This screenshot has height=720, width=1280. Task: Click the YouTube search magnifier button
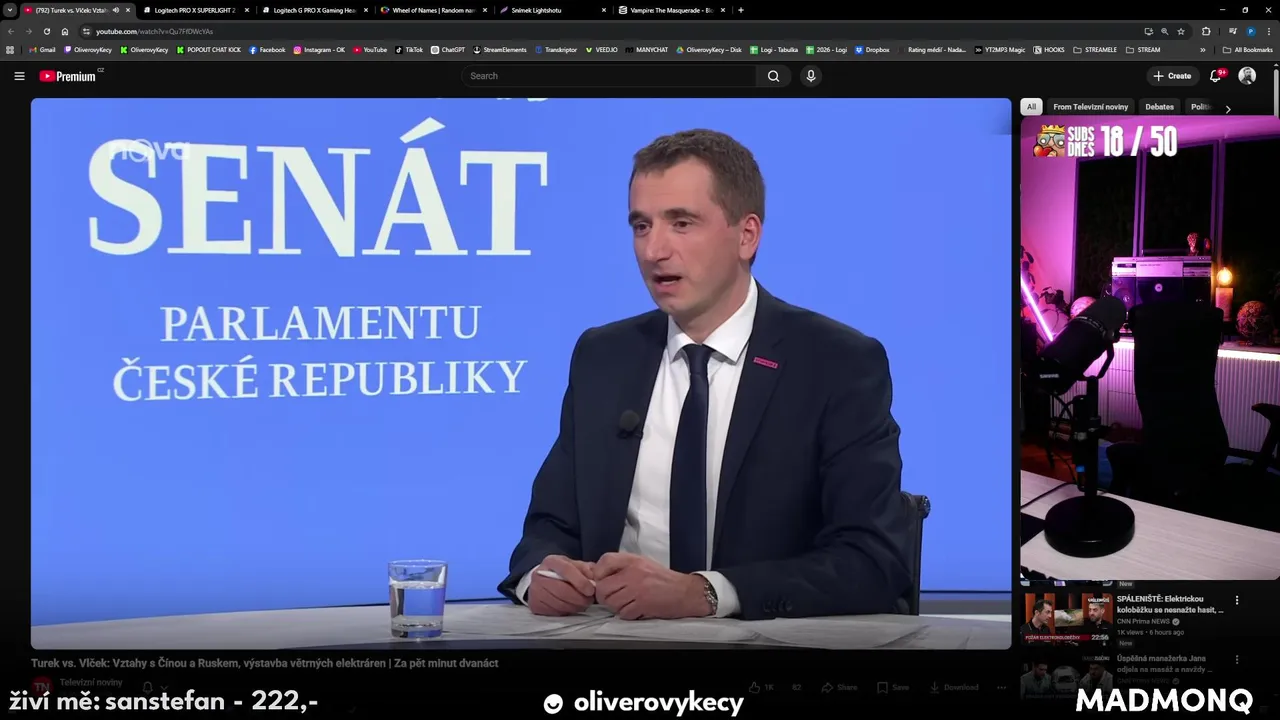(773, 76)
